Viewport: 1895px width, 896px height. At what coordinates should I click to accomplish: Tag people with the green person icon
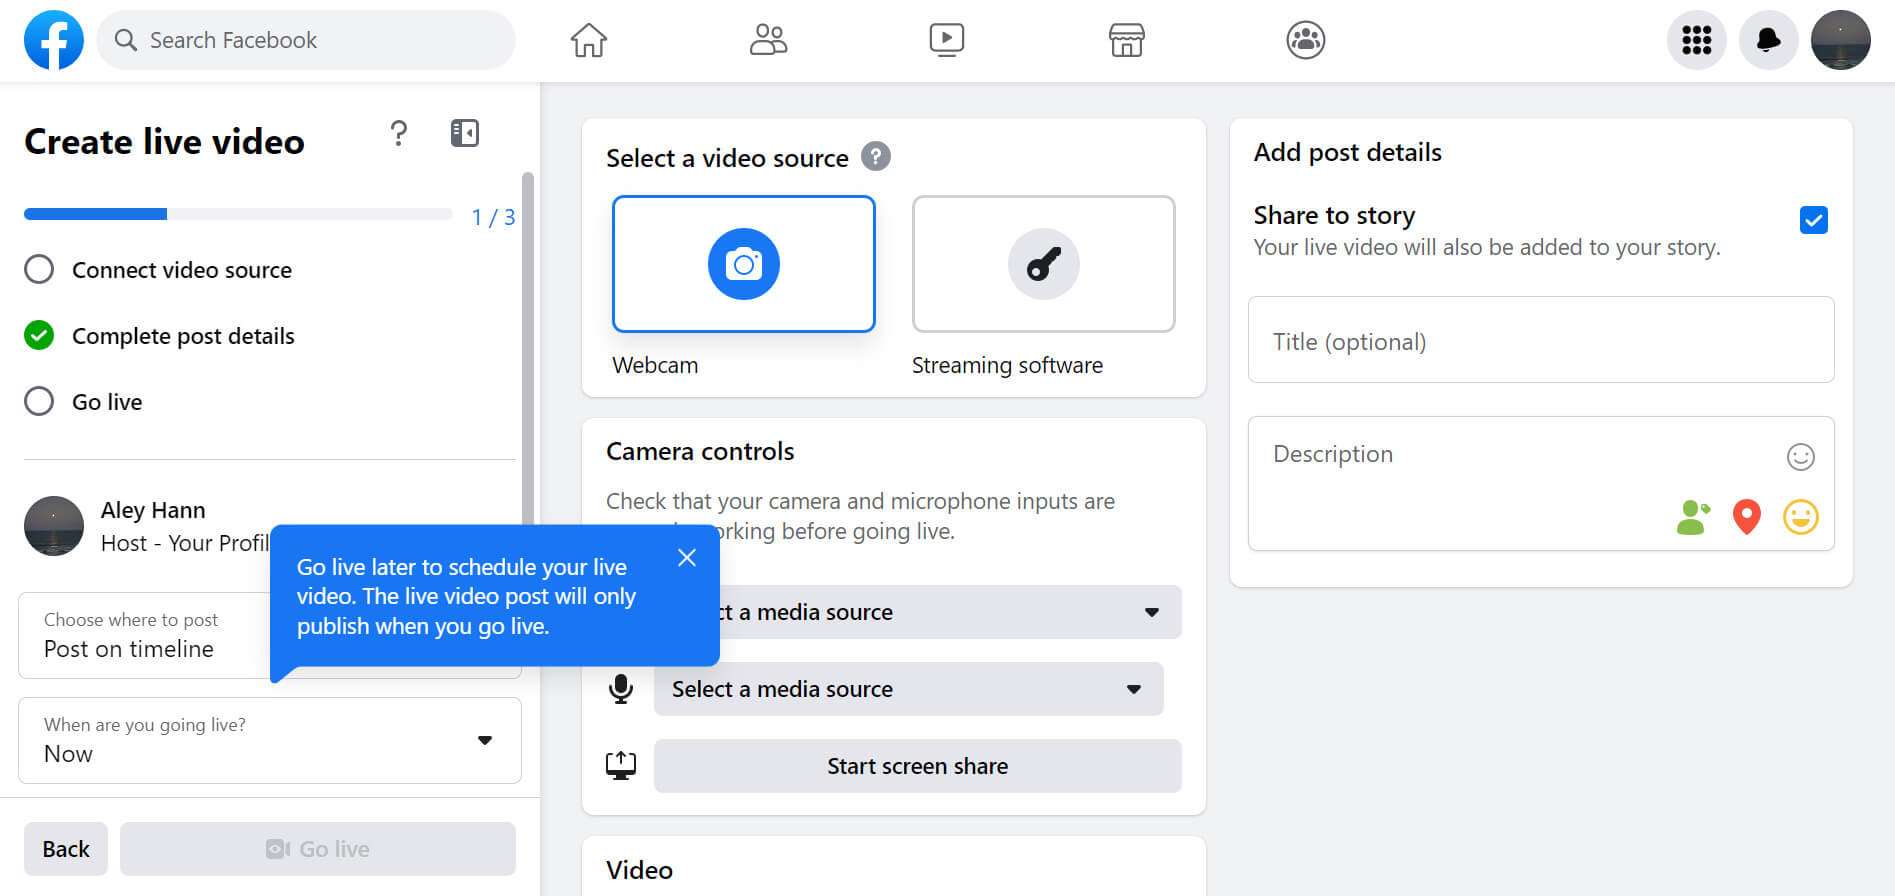(x=1692, y=517)
